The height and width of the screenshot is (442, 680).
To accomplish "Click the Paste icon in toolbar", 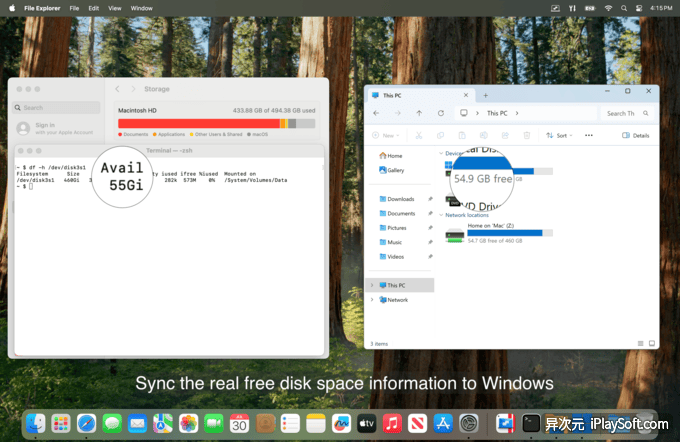I will tap(462, 135).
